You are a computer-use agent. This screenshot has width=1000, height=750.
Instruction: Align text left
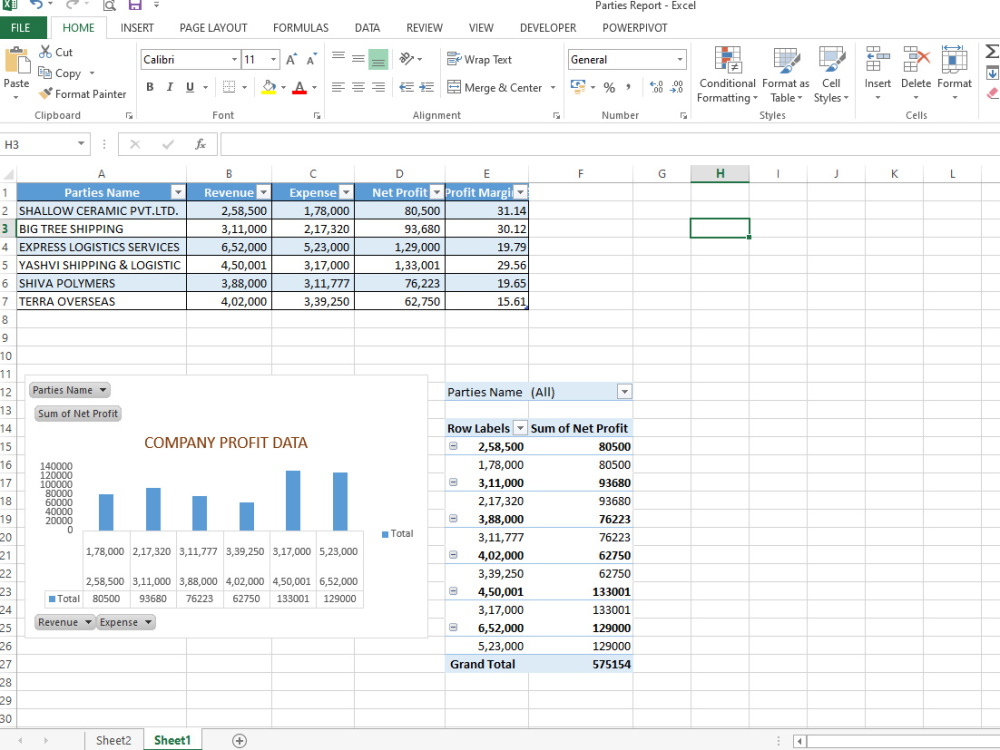point(338,87)
